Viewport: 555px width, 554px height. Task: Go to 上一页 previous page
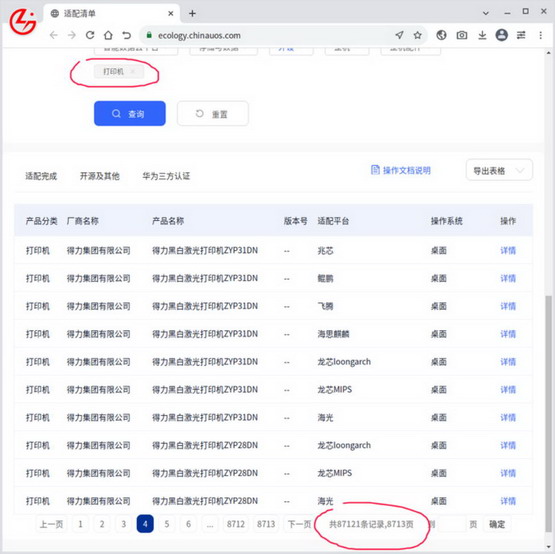point(51,524)
